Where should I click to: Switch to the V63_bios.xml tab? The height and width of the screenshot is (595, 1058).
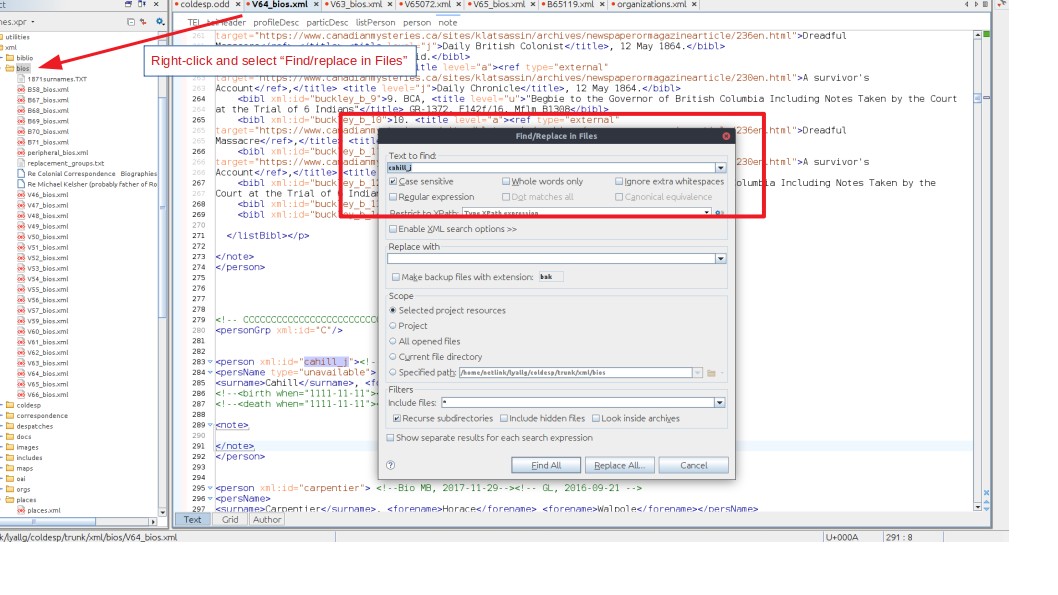tap(356, 5)
